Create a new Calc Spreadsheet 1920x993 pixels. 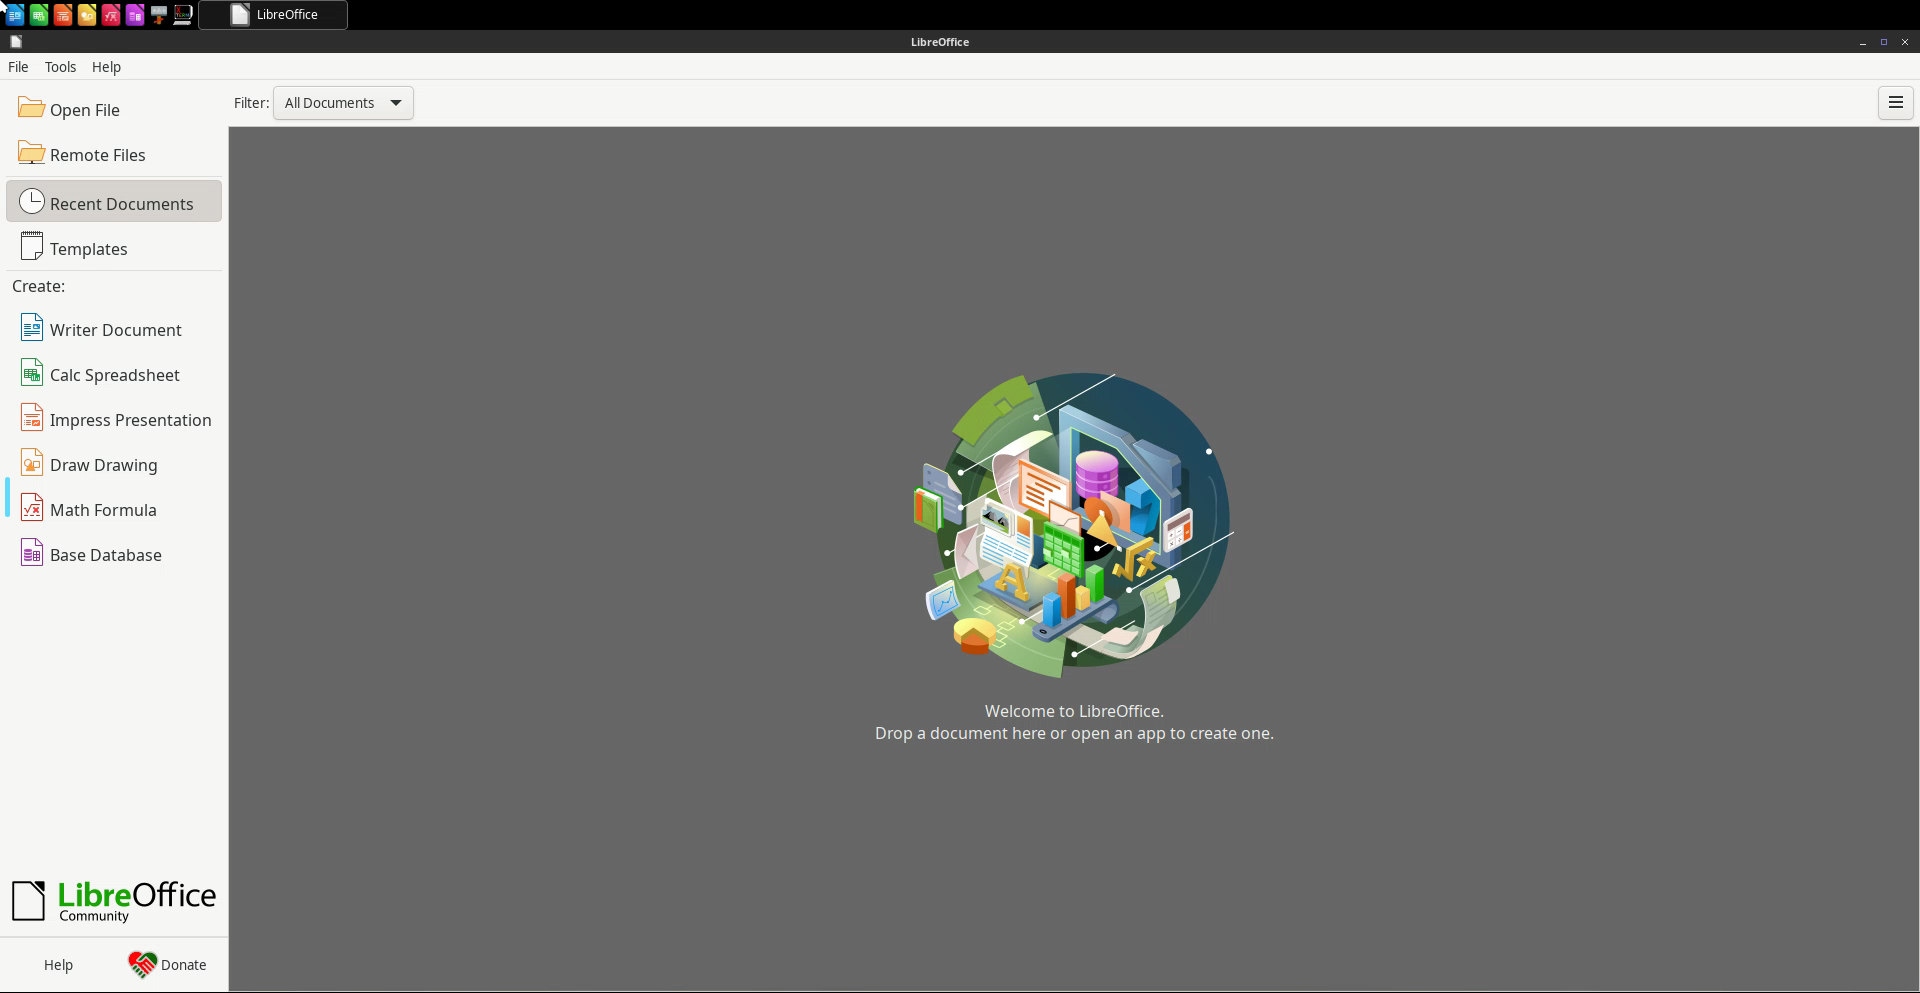pos(114,375)
